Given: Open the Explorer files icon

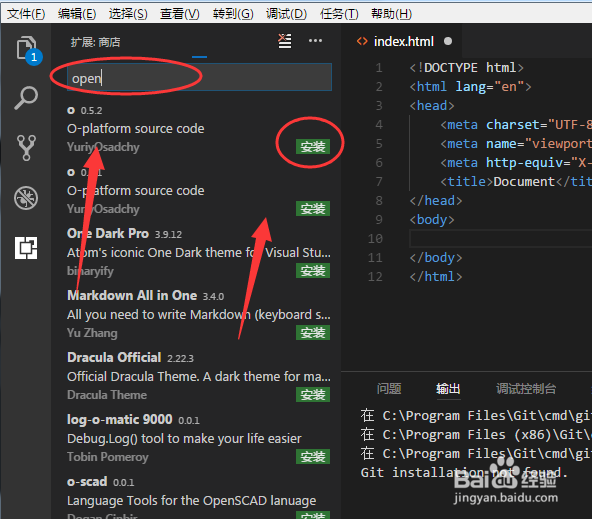Looking at the screenshot, I should (26, 48).
